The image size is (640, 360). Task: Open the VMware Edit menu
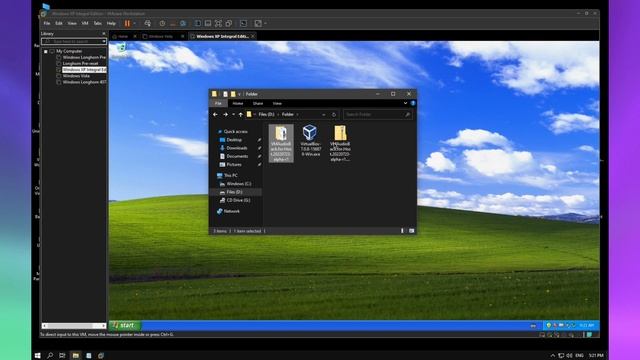tap(59, 24)
